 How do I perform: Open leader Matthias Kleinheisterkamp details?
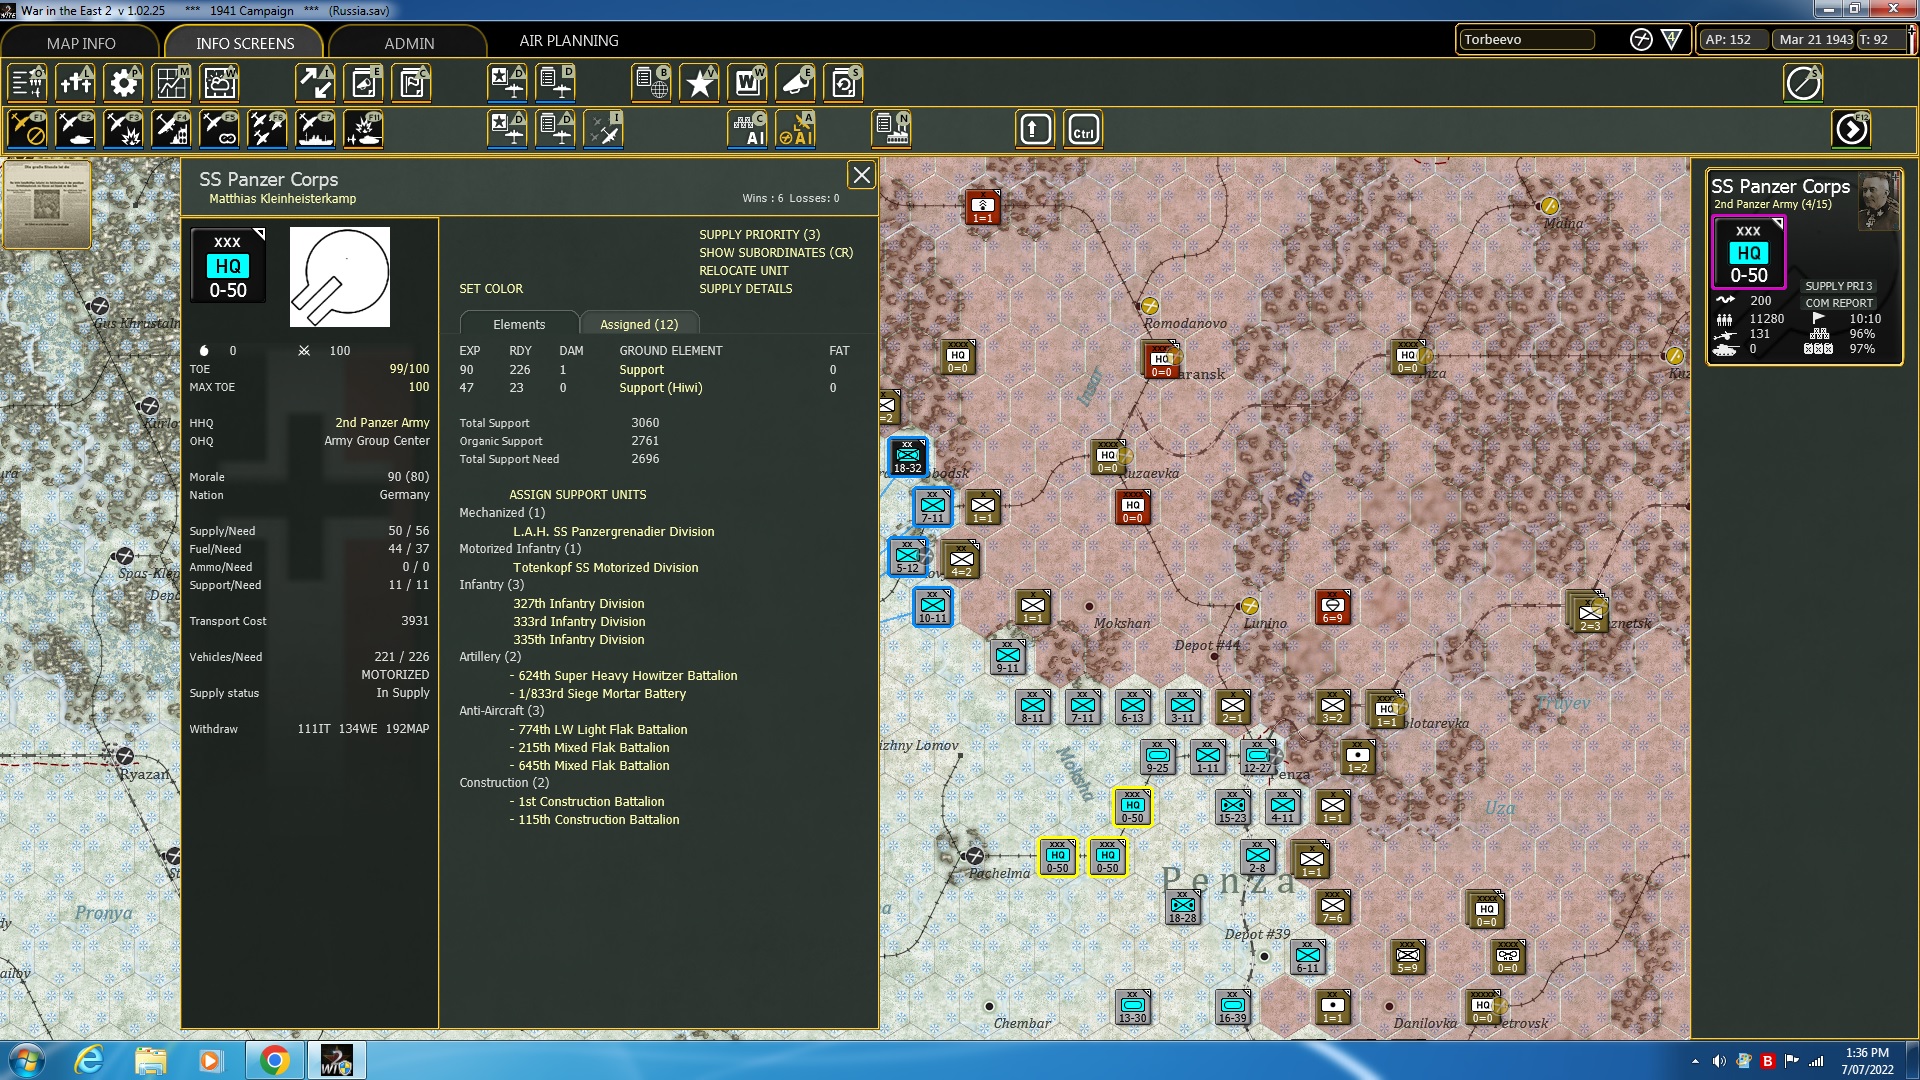[x=282, y=199]
